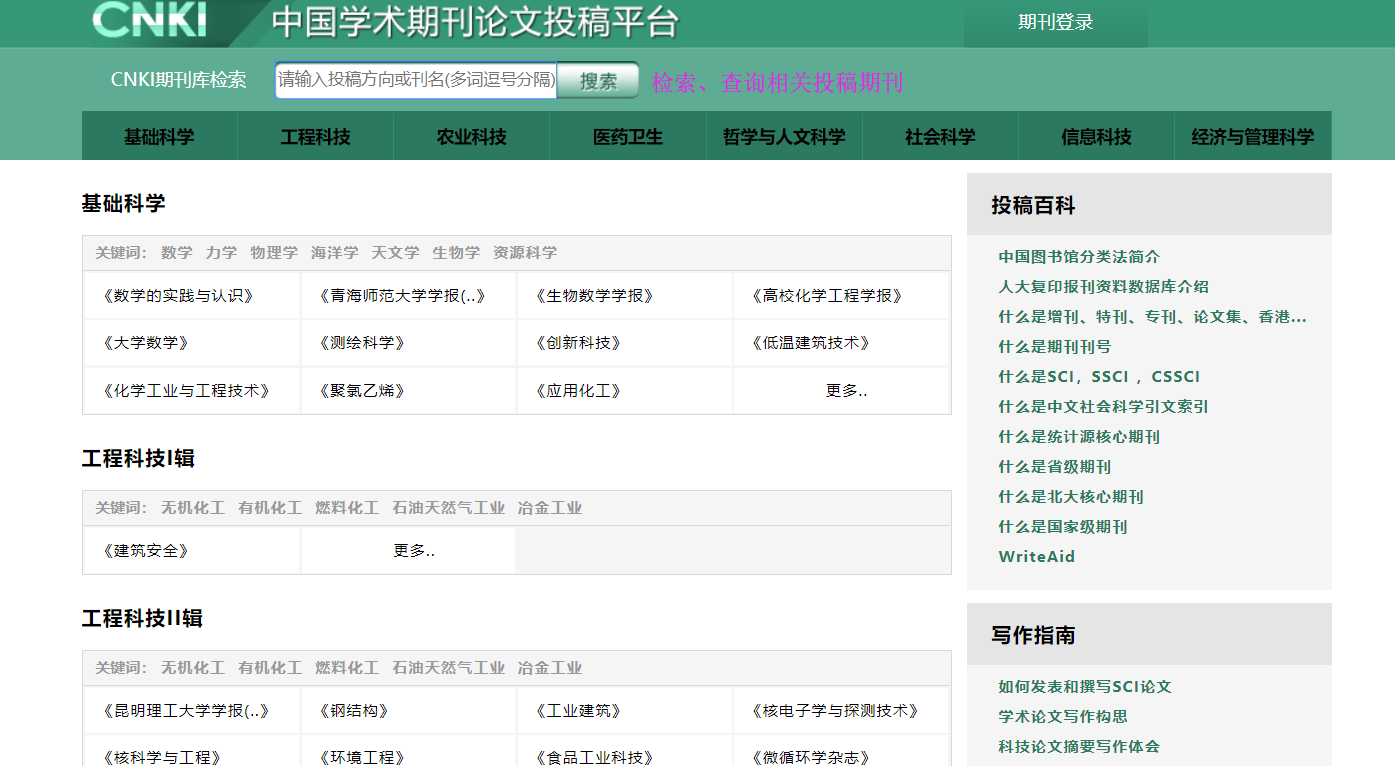
Task: Open the 经济与管理科学 nav tab
Action: (x=1253, y=137)
